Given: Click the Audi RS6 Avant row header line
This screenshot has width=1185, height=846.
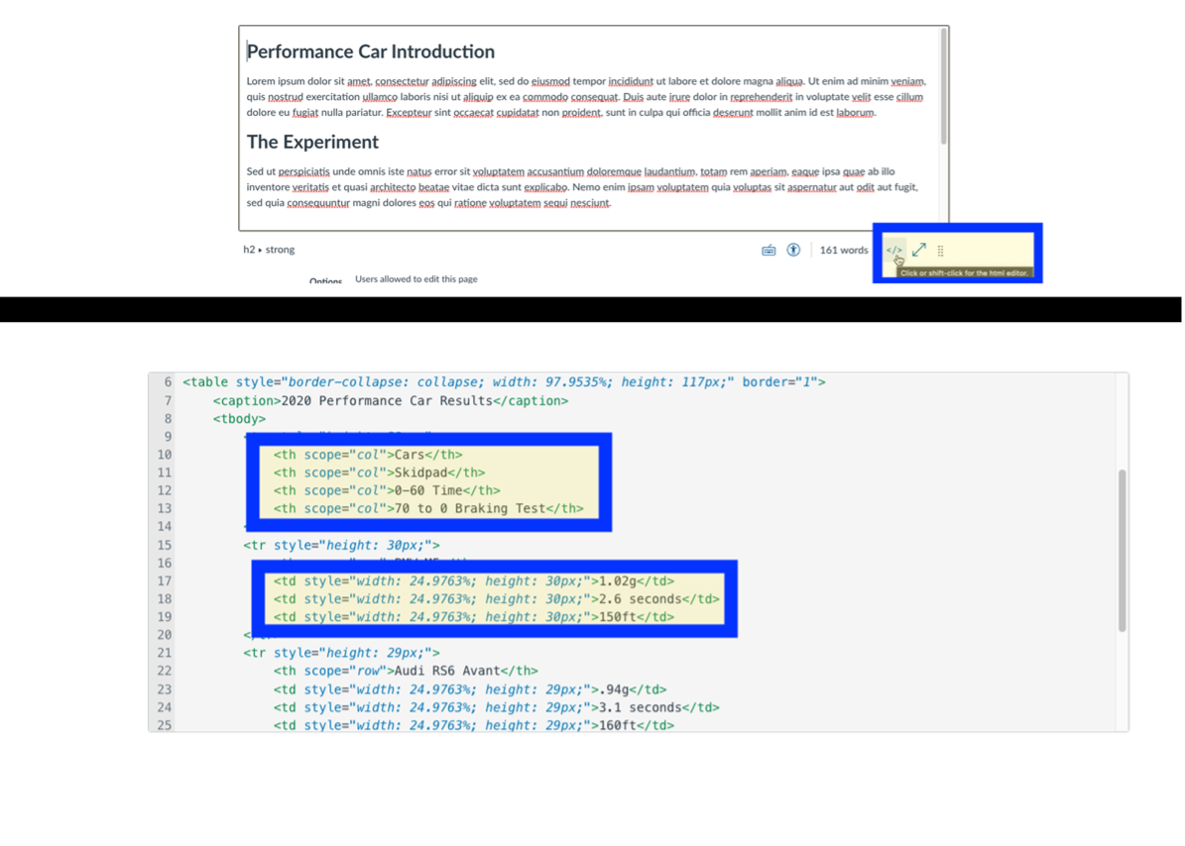Looking at the screenshot, I should point(405,671).
